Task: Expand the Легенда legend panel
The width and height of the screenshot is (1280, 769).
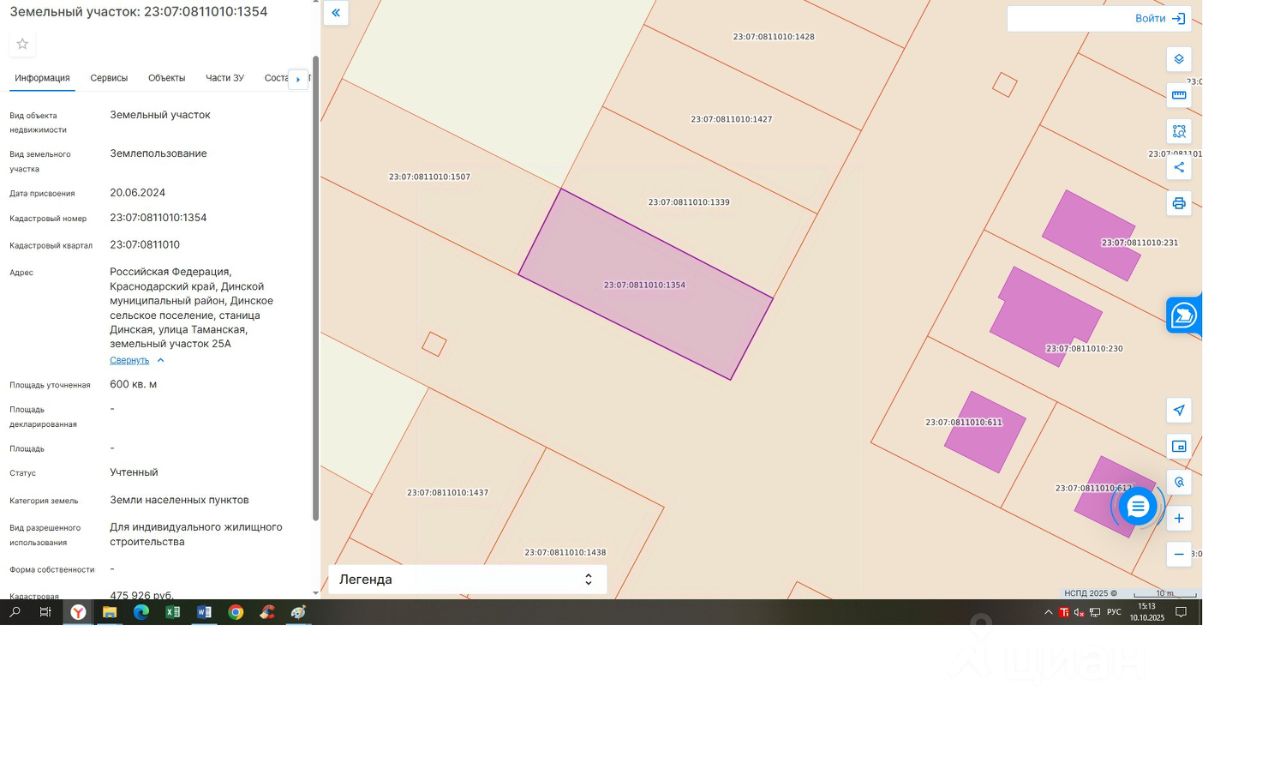Action: pos(467,579)
